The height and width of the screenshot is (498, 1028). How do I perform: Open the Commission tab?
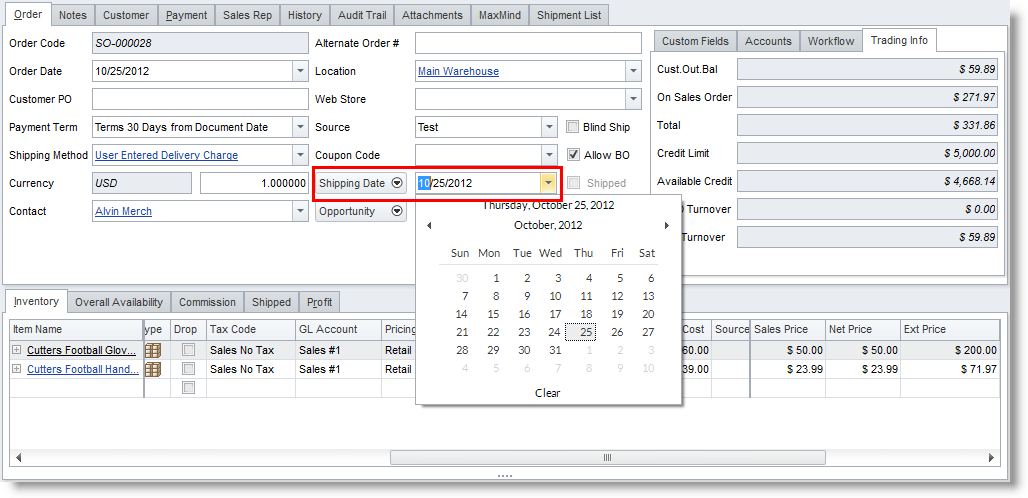tap(207, 302)
